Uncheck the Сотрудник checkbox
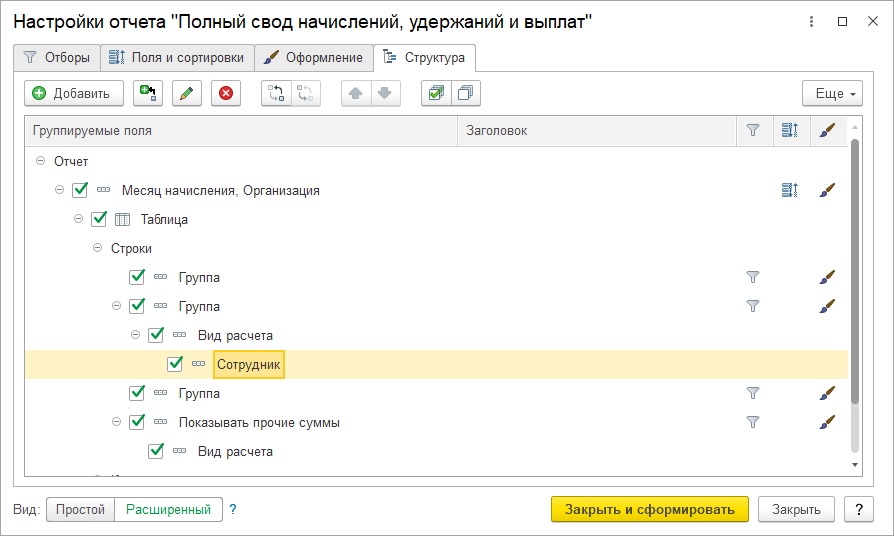This screenshot has width=894, height=536. (x=175, y=364)
